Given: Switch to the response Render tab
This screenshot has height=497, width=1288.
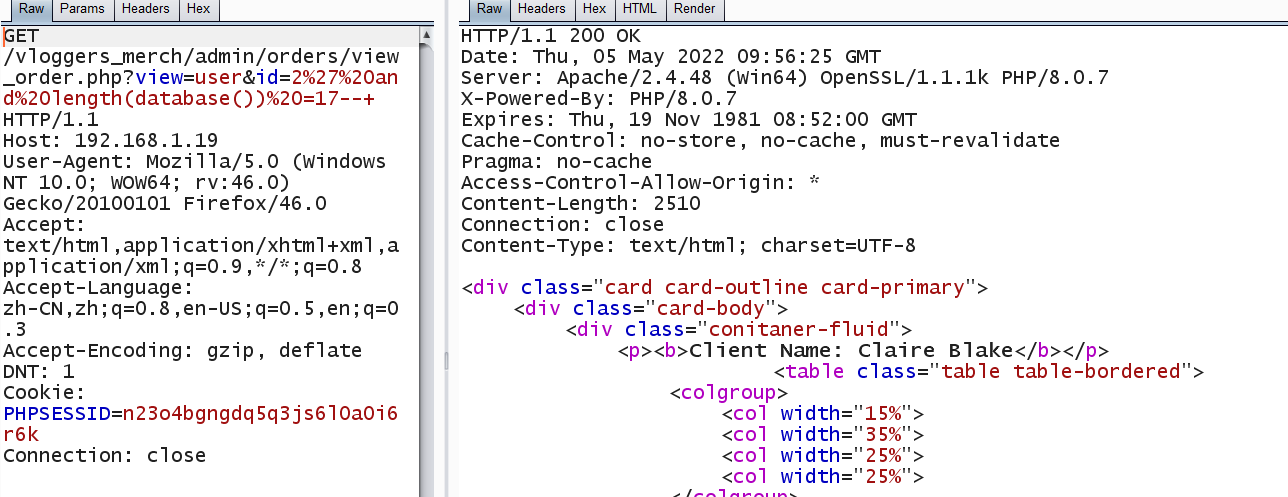Looking at the screenshot, I should coord(695,10).
